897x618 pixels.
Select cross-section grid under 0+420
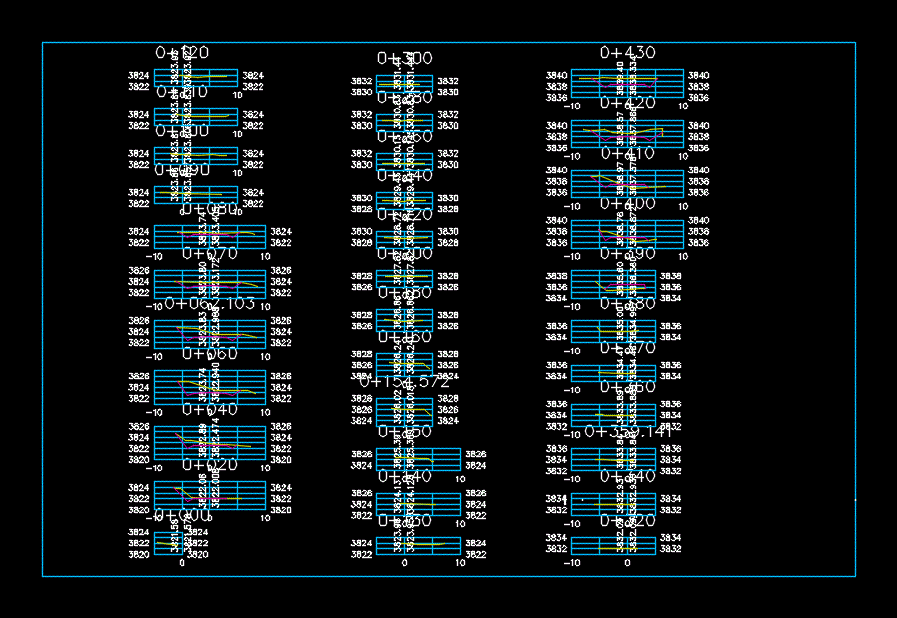(x=628, y=134)
